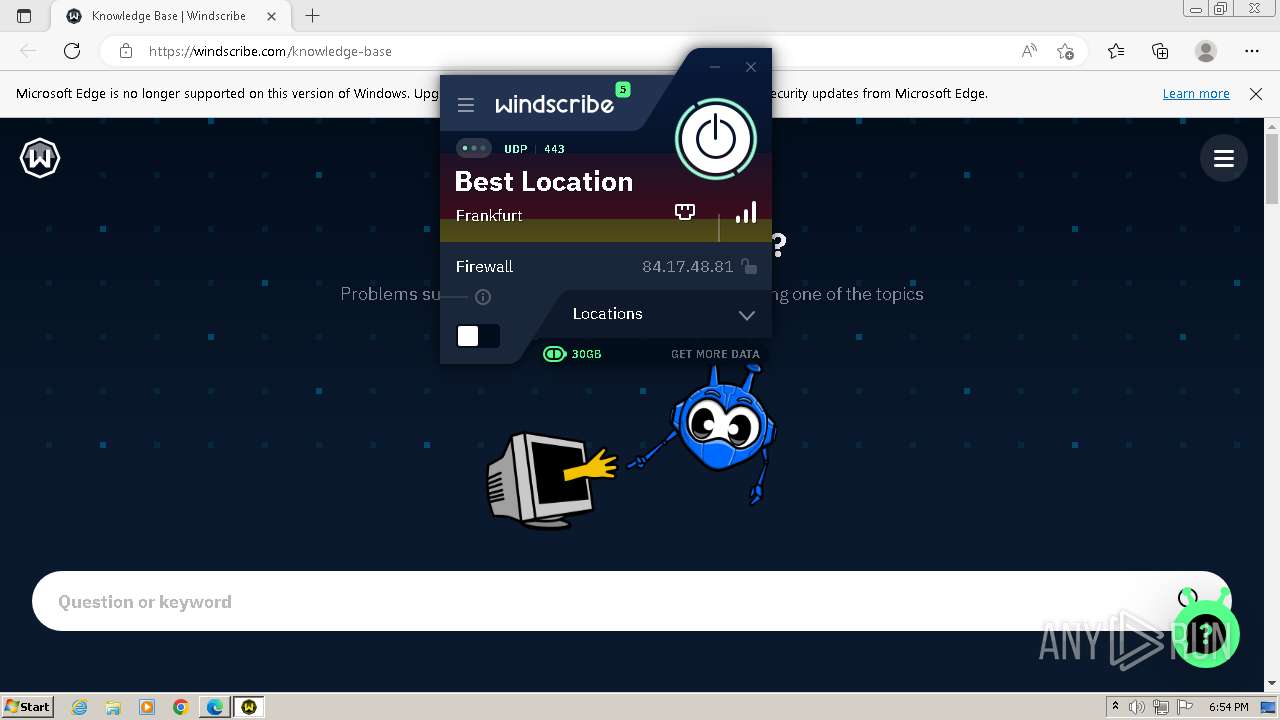1280x720 pixels.
Task: Click the Edge back button
Action: coord(28,51)
